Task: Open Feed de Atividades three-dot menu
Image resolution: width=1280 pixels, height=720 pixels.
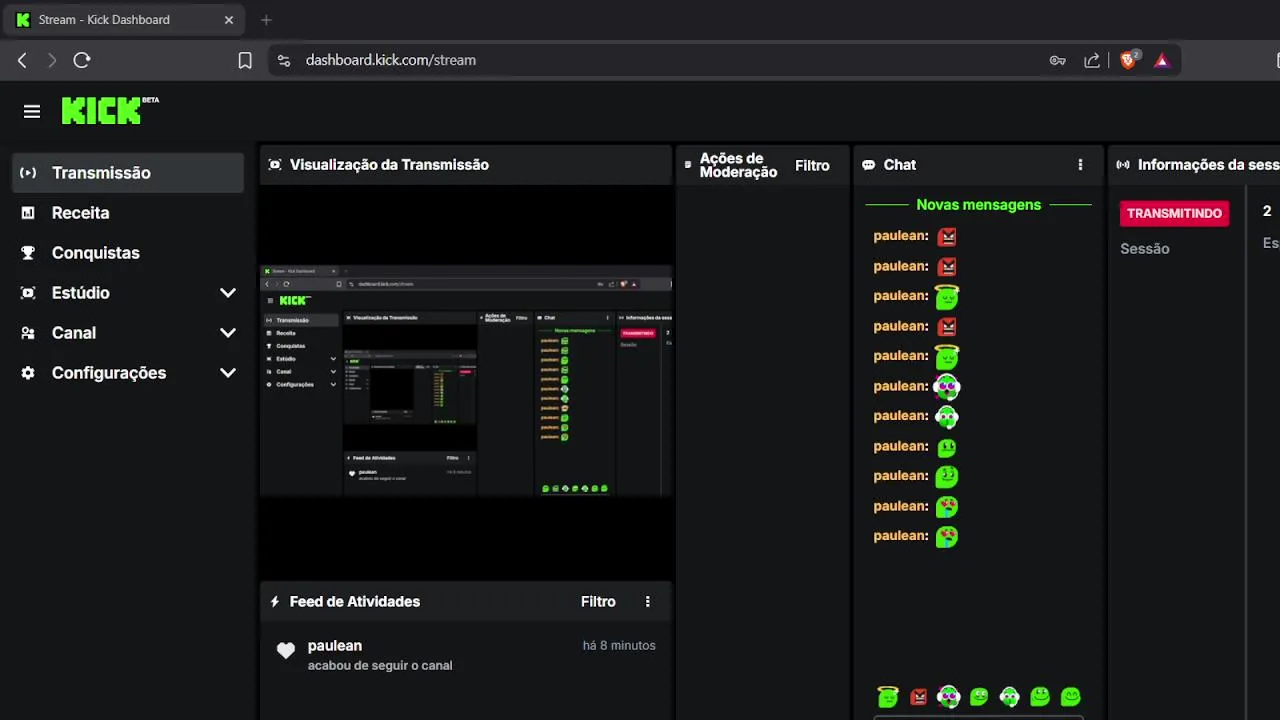Action: coord(648,602)
